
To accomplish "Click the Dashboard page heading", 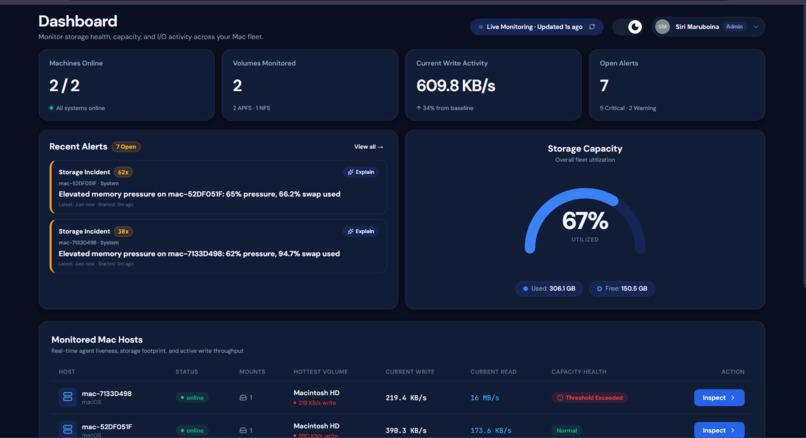I will [78, 21].
